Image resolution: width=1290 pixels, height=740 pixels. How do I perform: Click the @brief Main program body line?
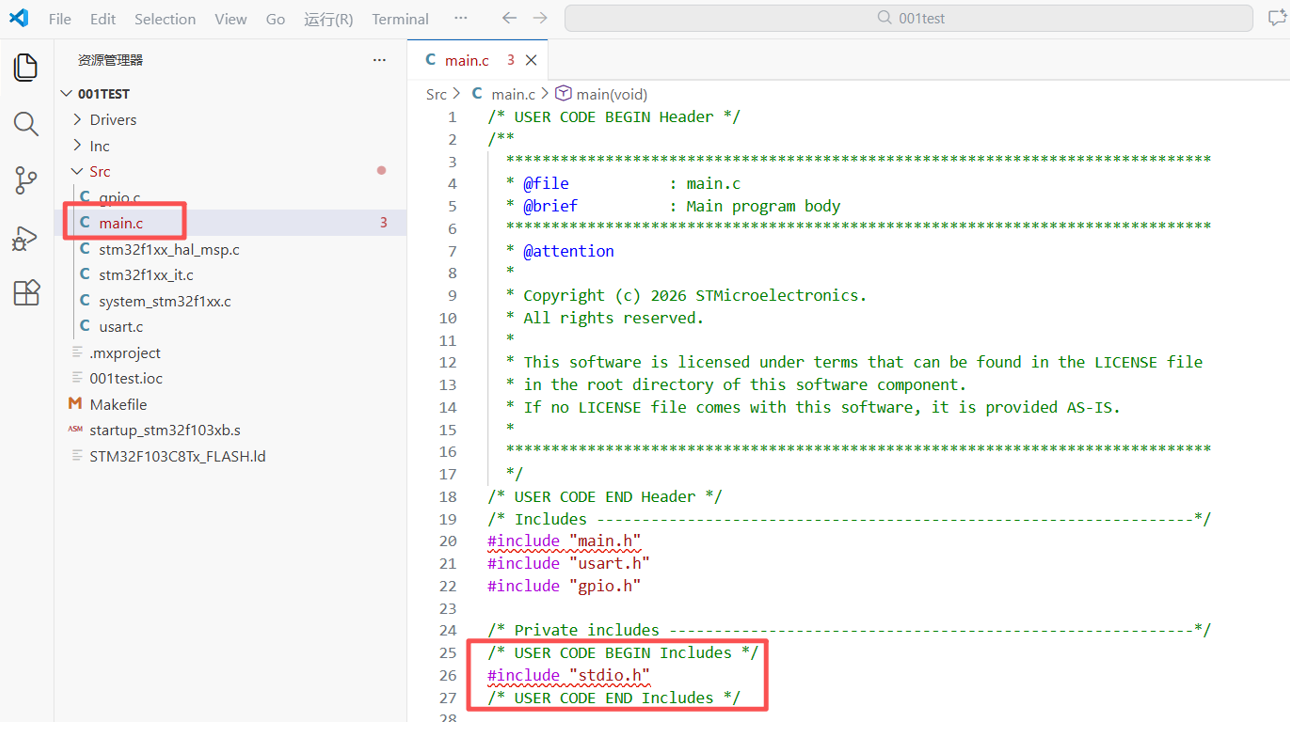673,206
